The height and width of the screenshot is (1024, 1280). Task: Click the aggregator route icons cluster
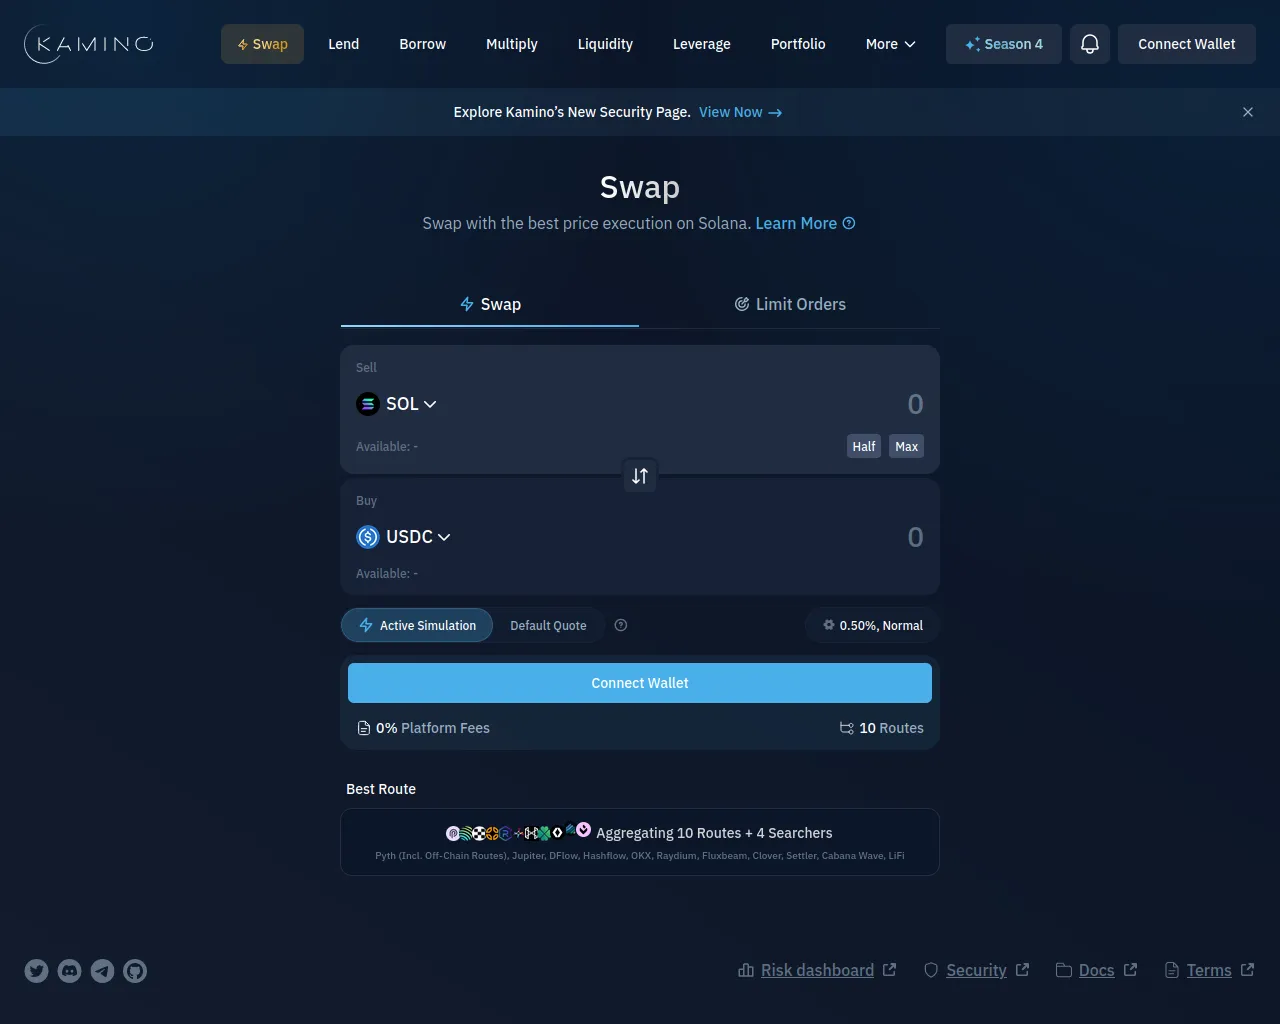pyautogui.click(x=518, y=832)
